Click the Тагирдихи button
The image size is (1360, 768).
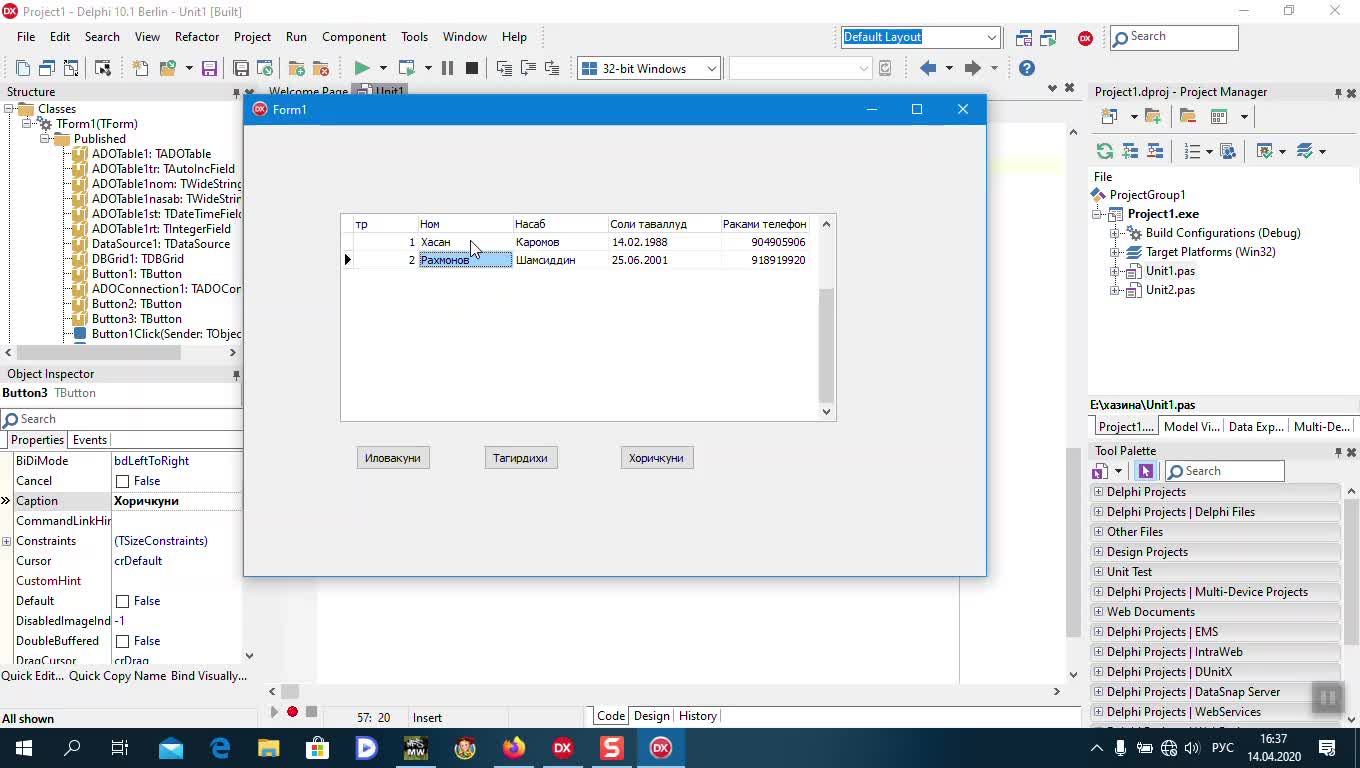[520, 458]
